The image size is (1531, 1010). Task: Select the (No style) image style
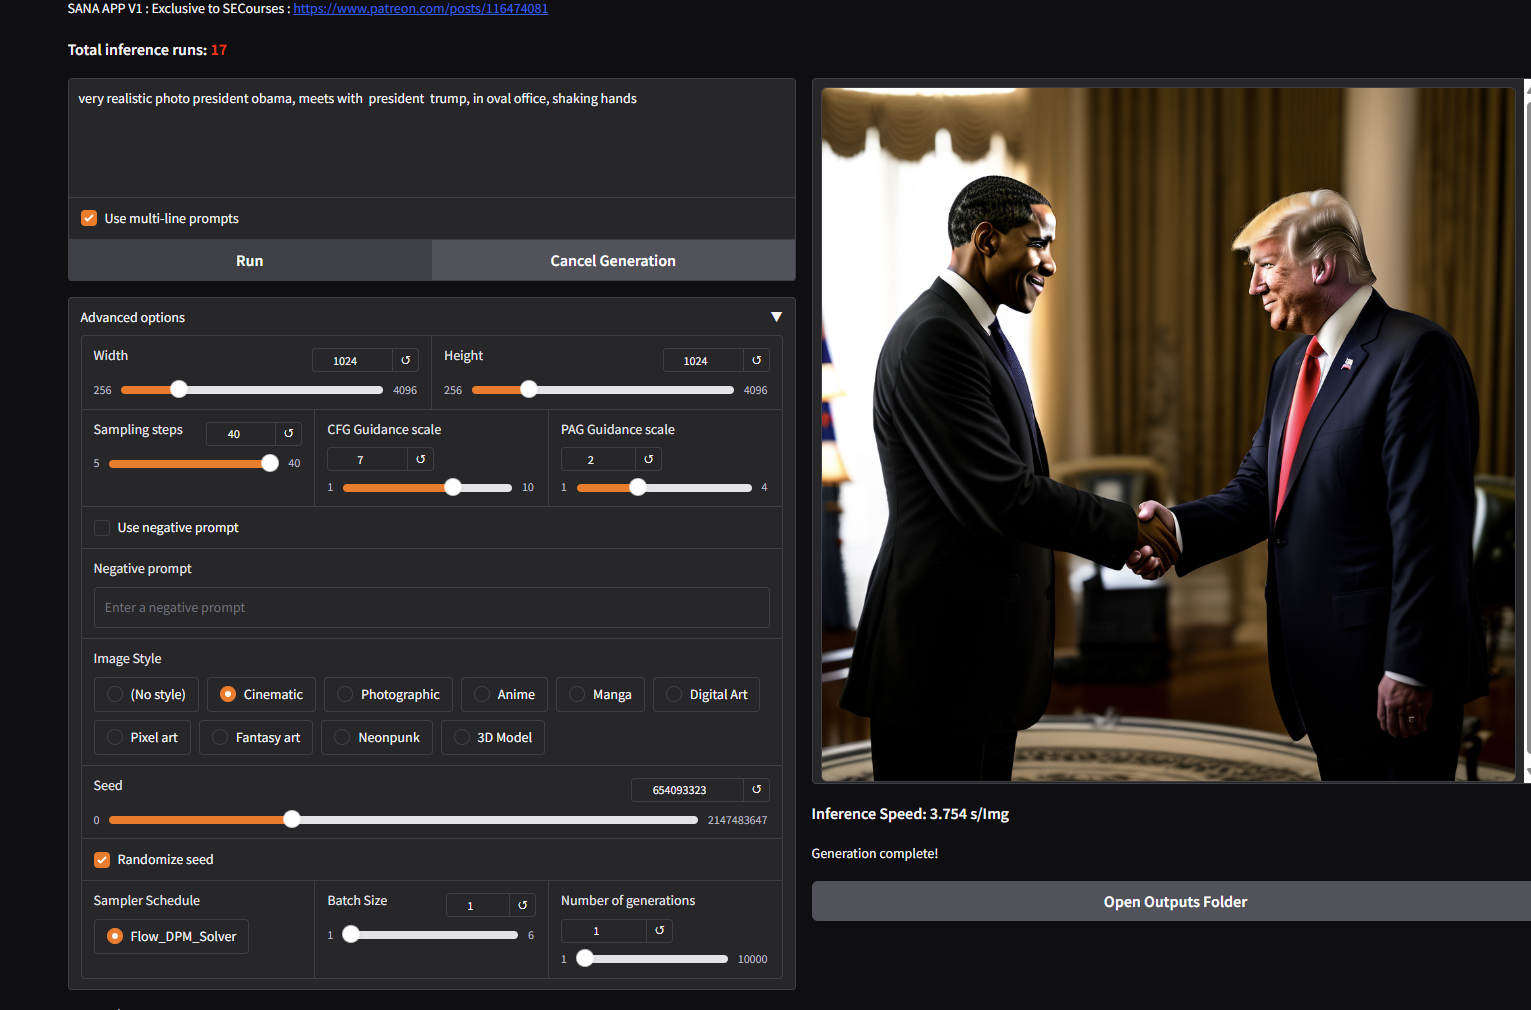pos(146,694)
